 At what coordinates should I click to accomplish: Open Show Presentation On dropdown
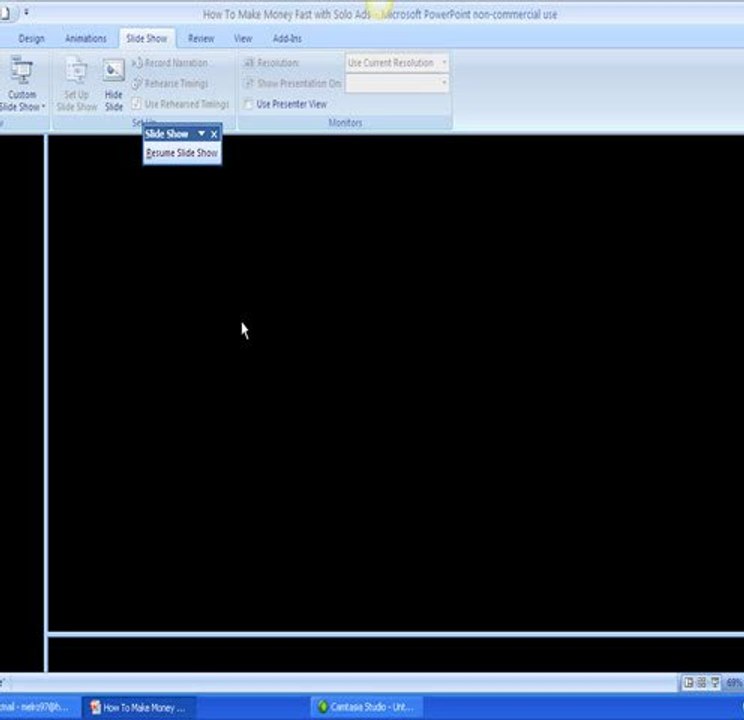(397, 84)
